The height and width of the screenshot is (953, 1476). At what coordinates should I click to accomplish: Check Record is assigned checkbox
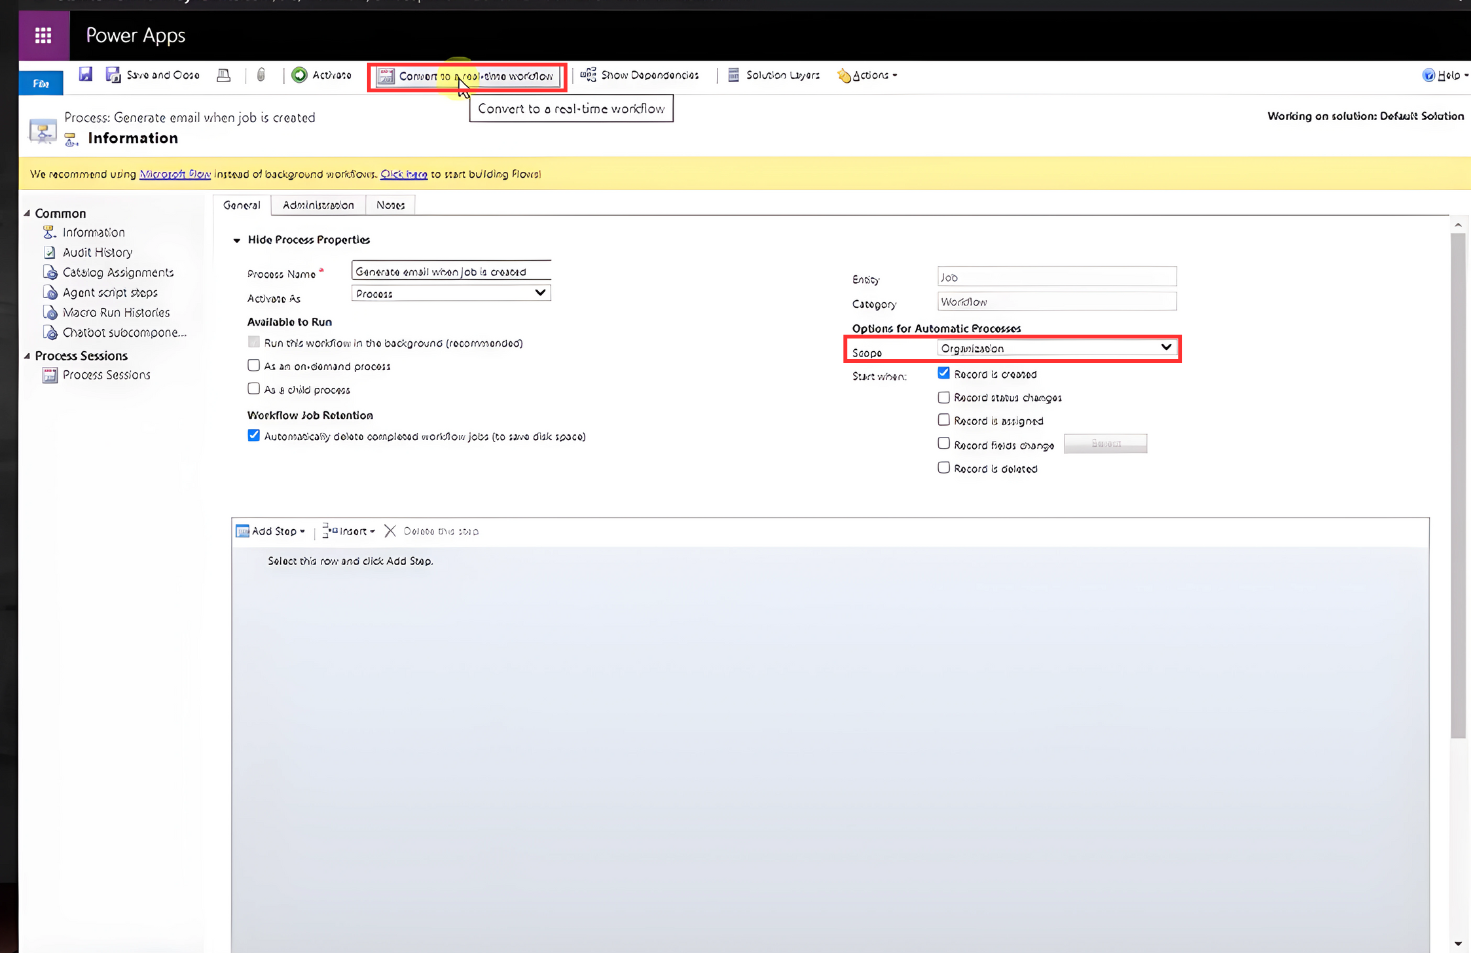(944, 420)
